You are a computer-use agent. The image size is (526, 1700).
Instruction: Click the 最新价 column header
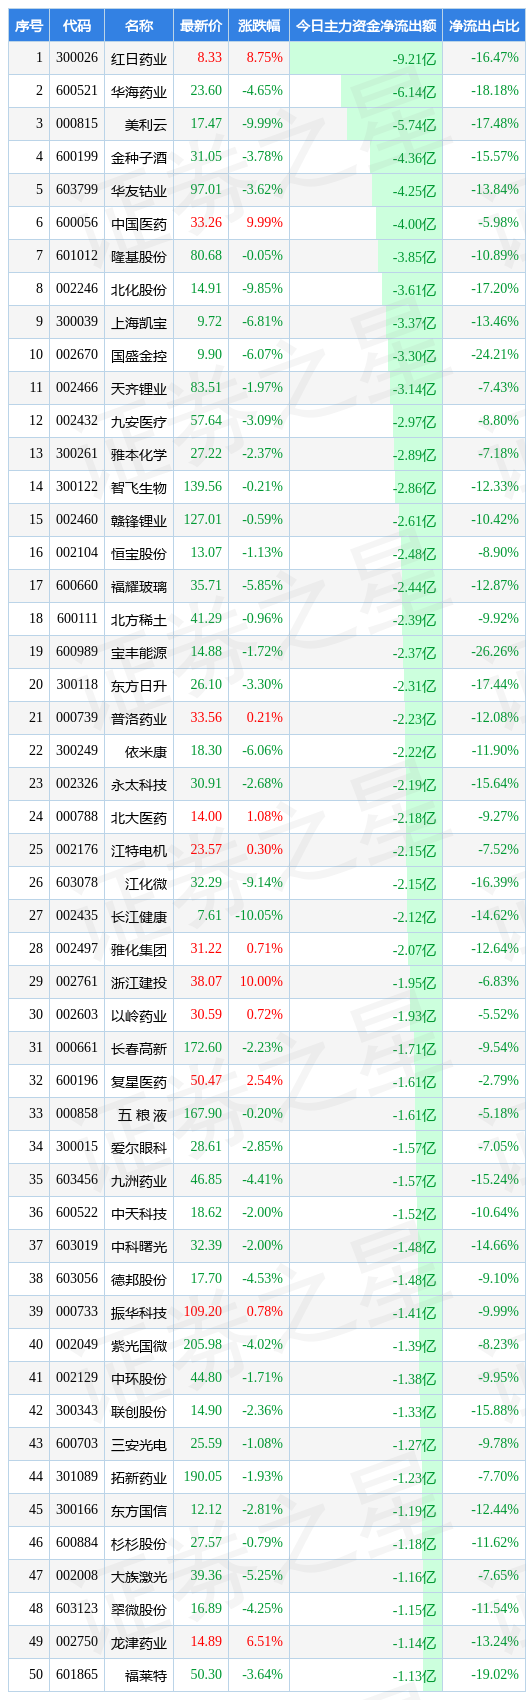coord(200,26)
